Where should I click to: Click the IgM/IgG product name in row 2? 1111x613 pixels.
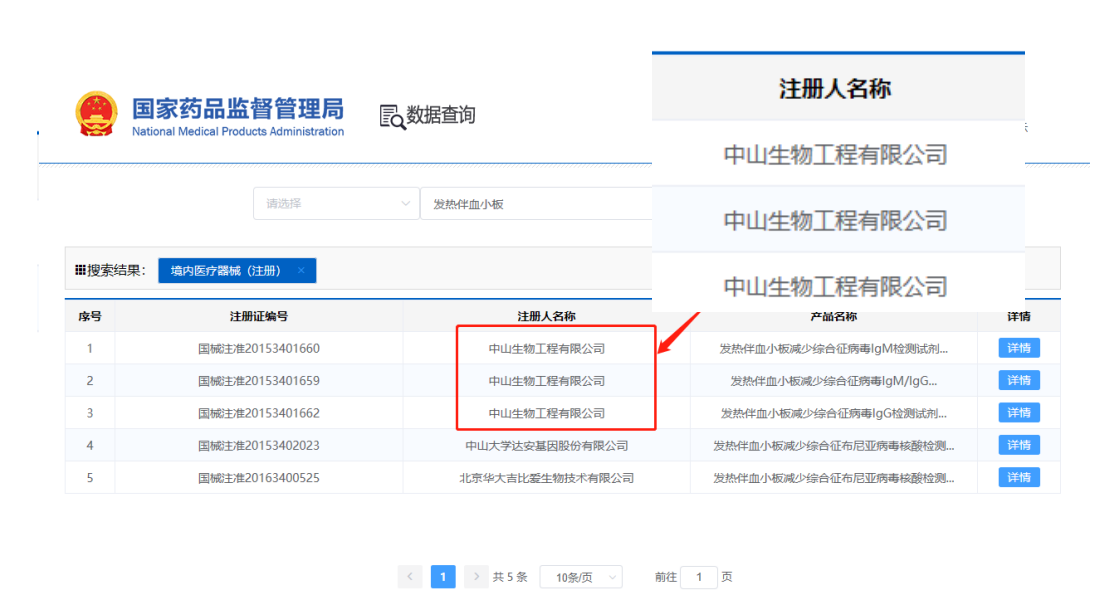tap(834, 381)
